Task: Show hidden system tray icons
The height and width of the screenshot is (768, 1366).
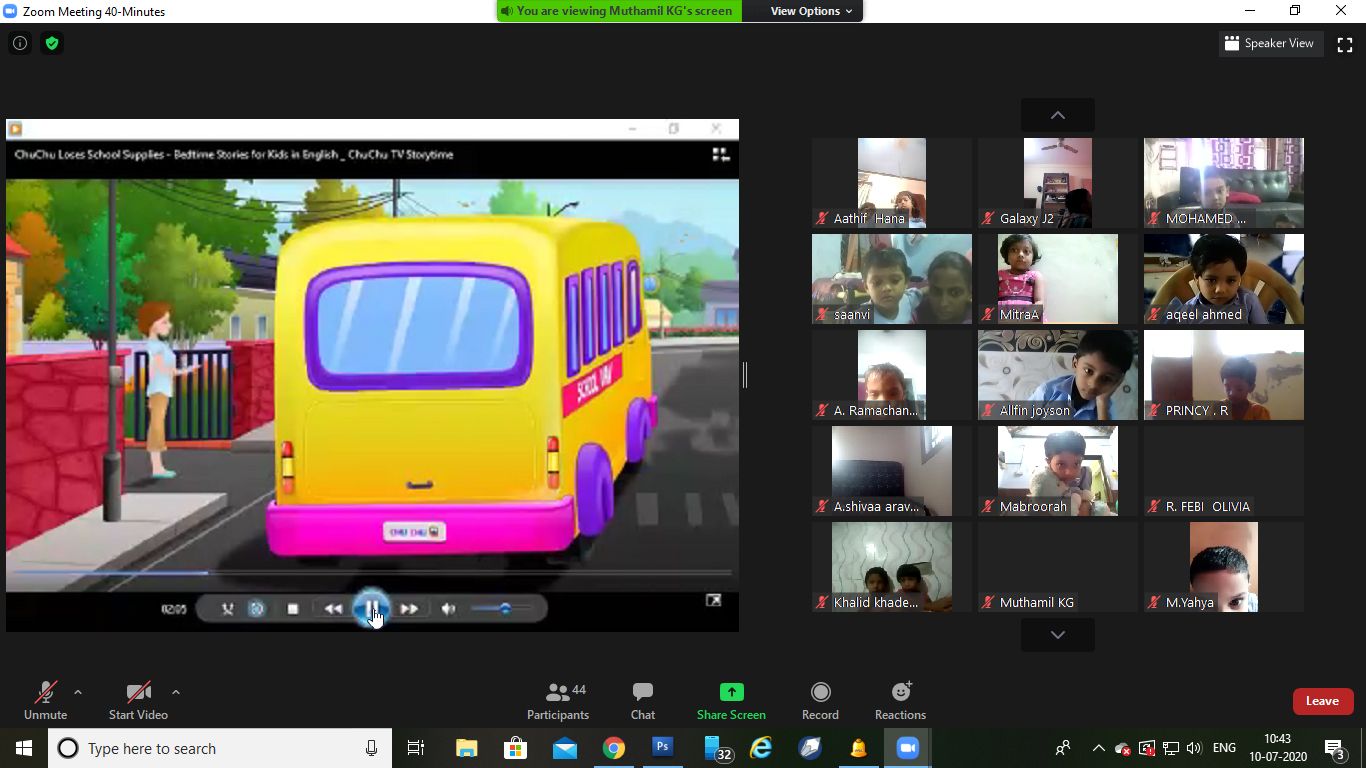Action: click(1099, 748)
